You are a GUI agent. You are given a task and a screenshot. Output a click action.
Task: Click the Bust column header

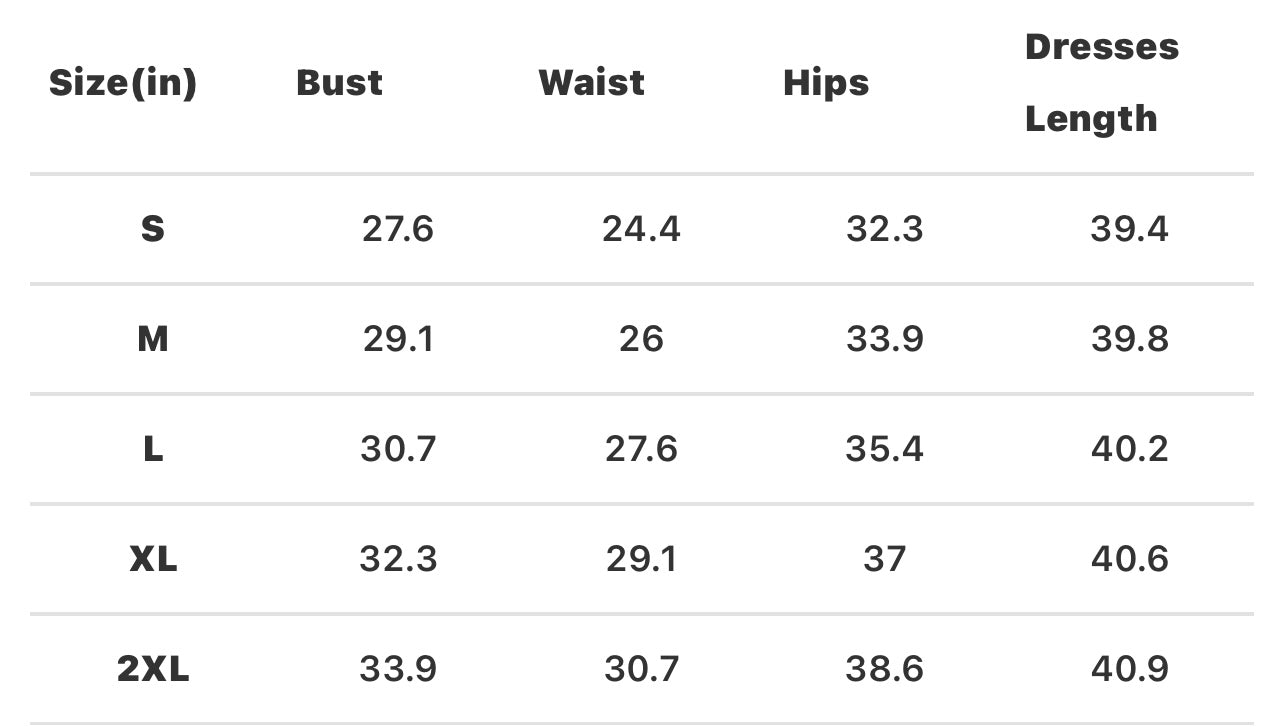(x=339, y=83)
